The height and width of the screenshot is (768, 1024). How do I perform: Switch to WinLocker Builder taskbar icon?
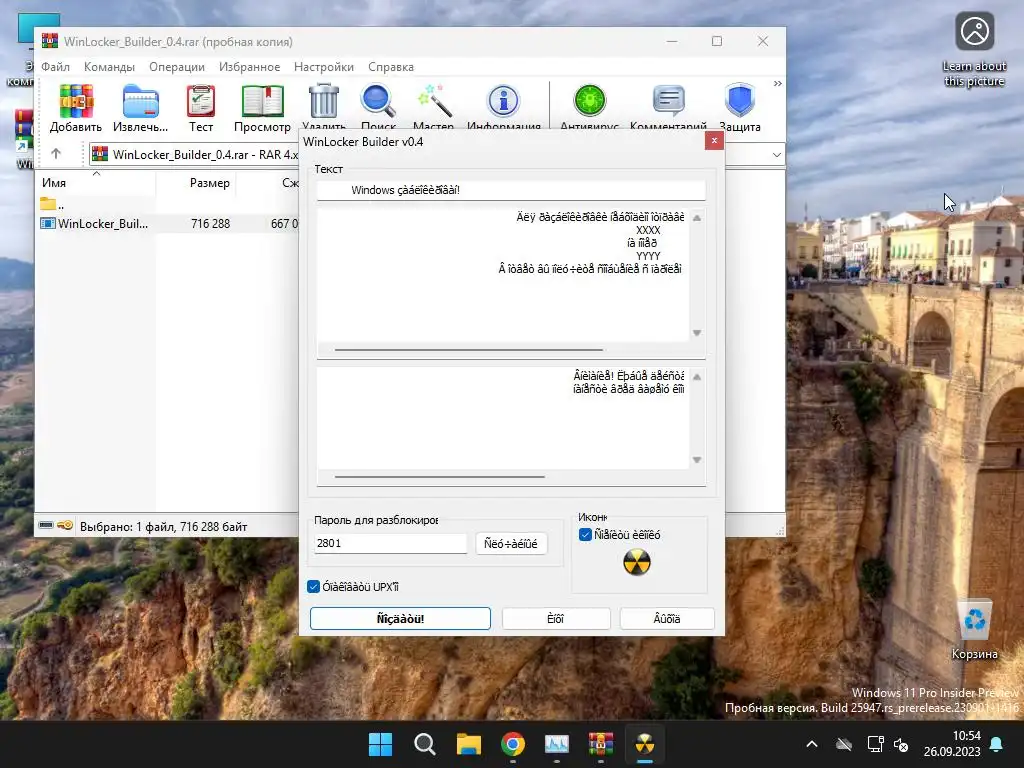645,744
